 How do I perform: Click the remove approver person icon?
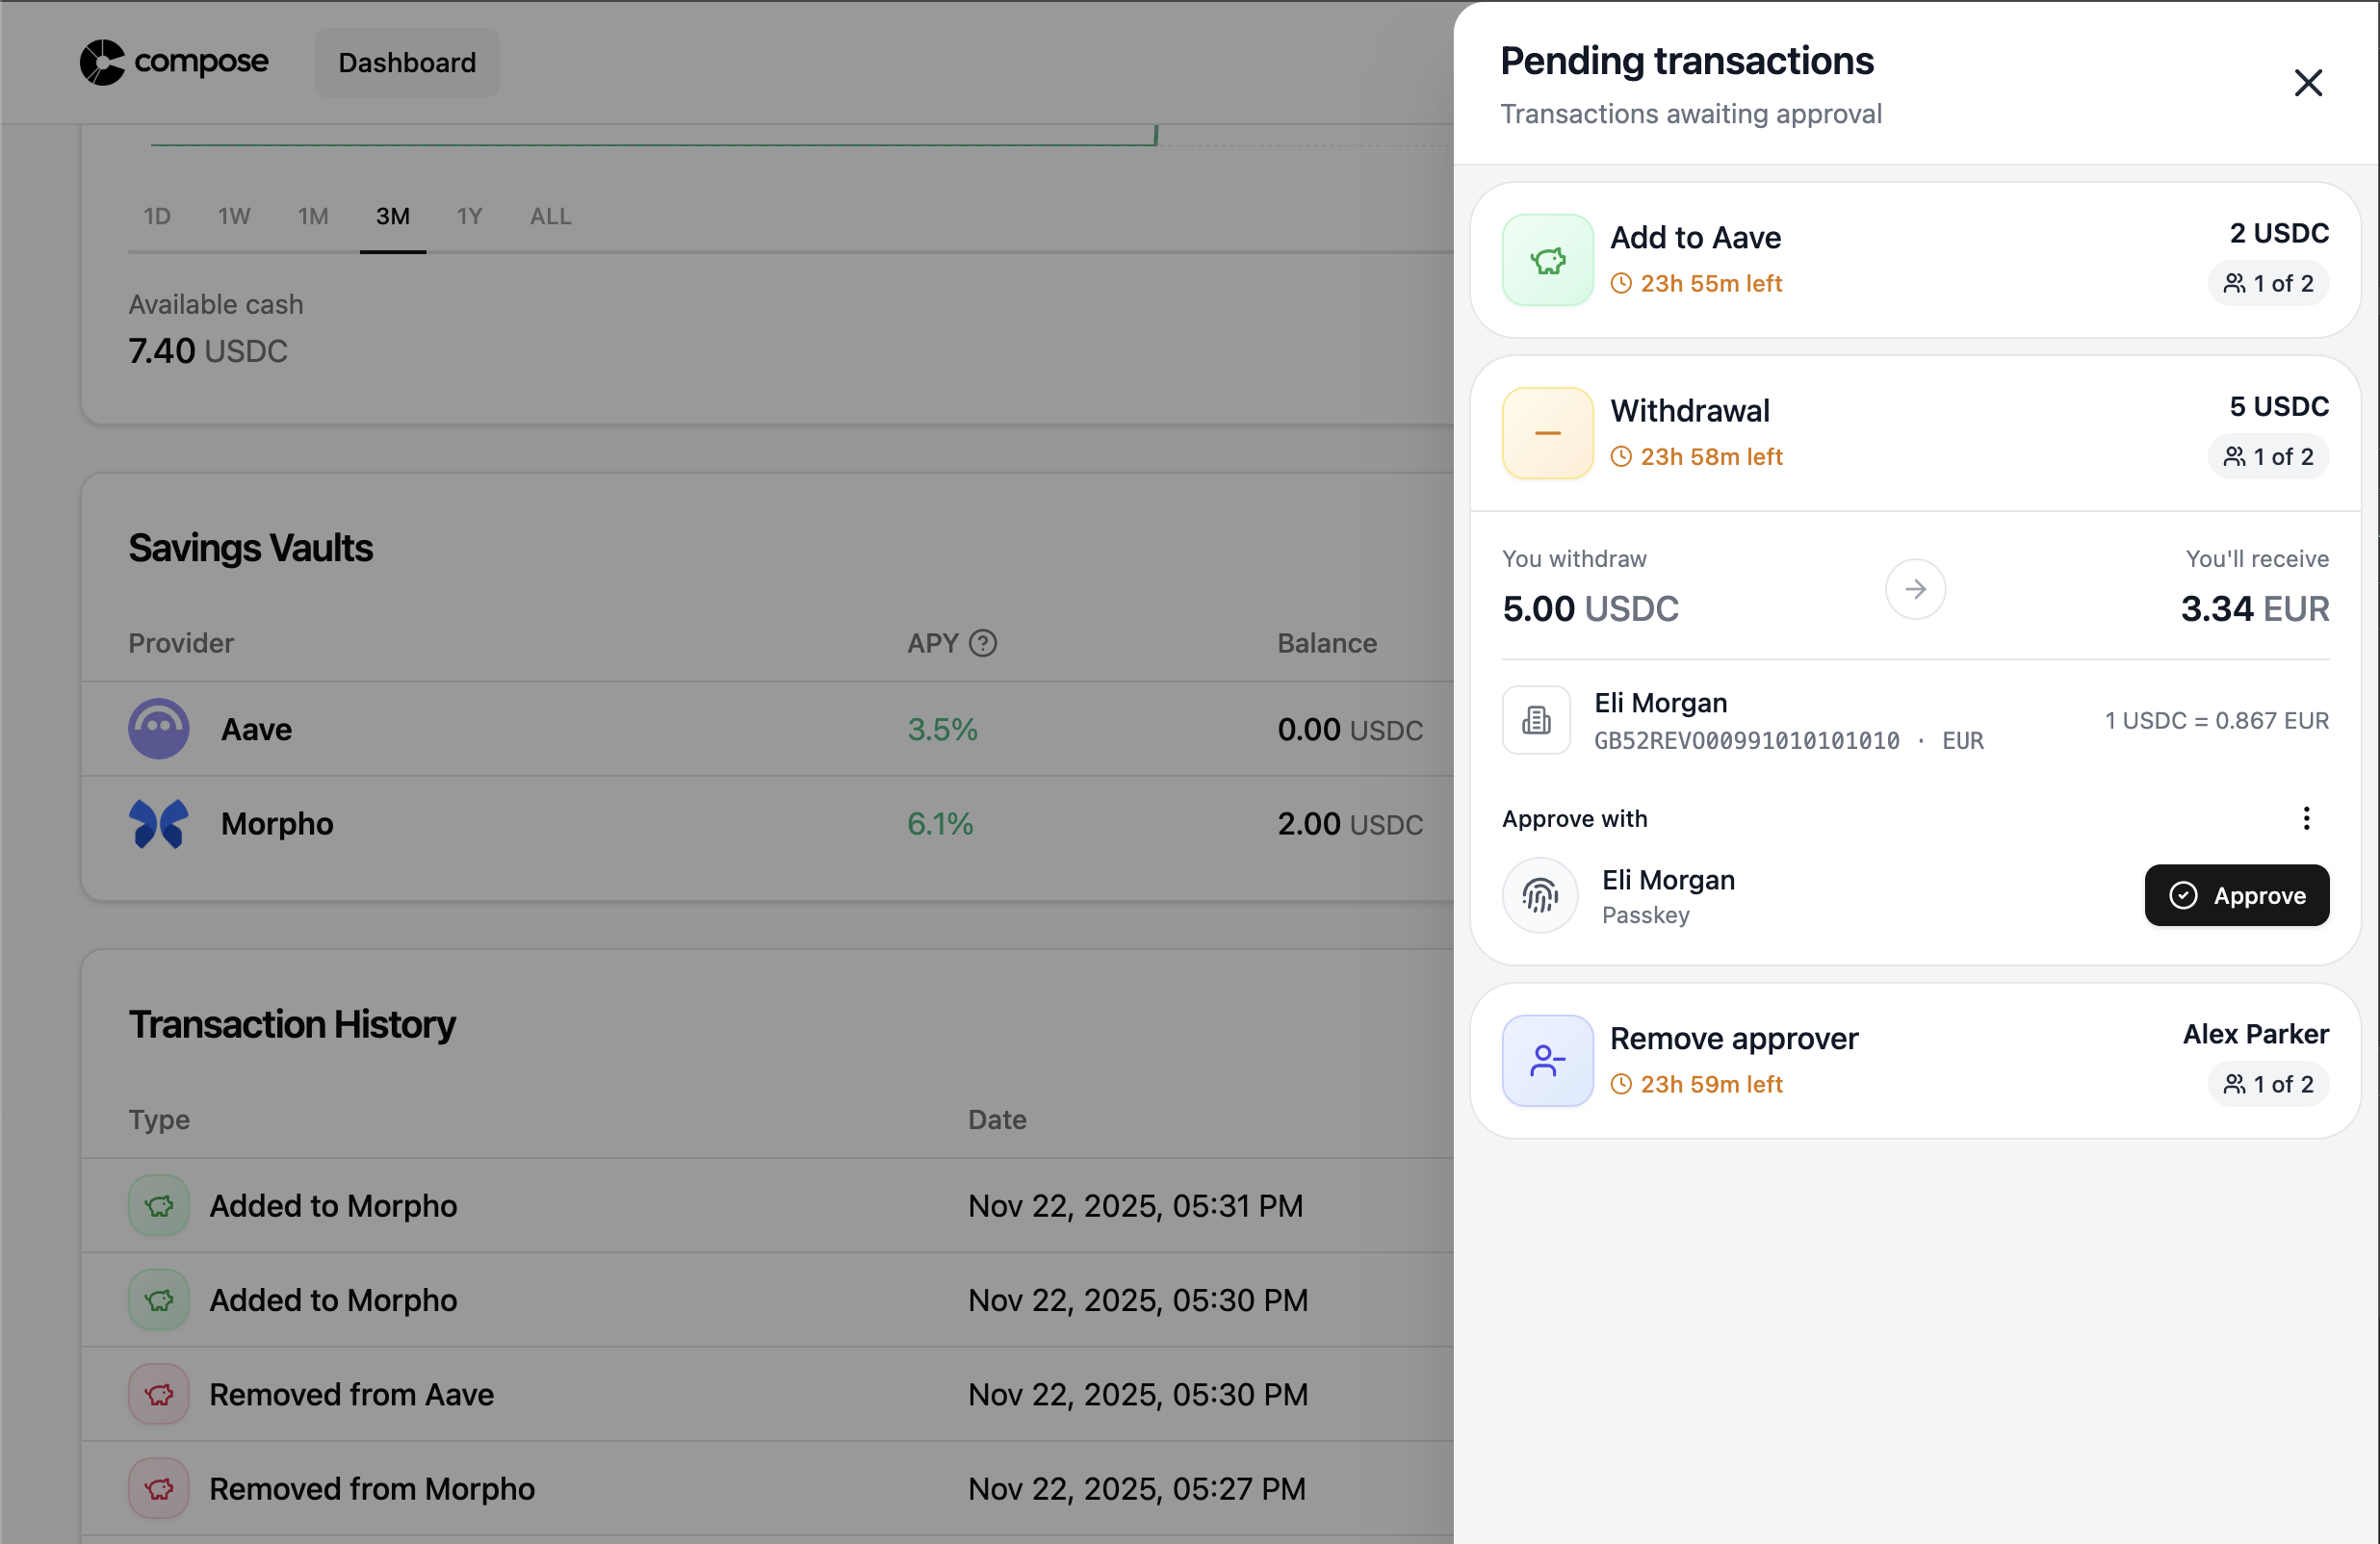[1546, 1061]
